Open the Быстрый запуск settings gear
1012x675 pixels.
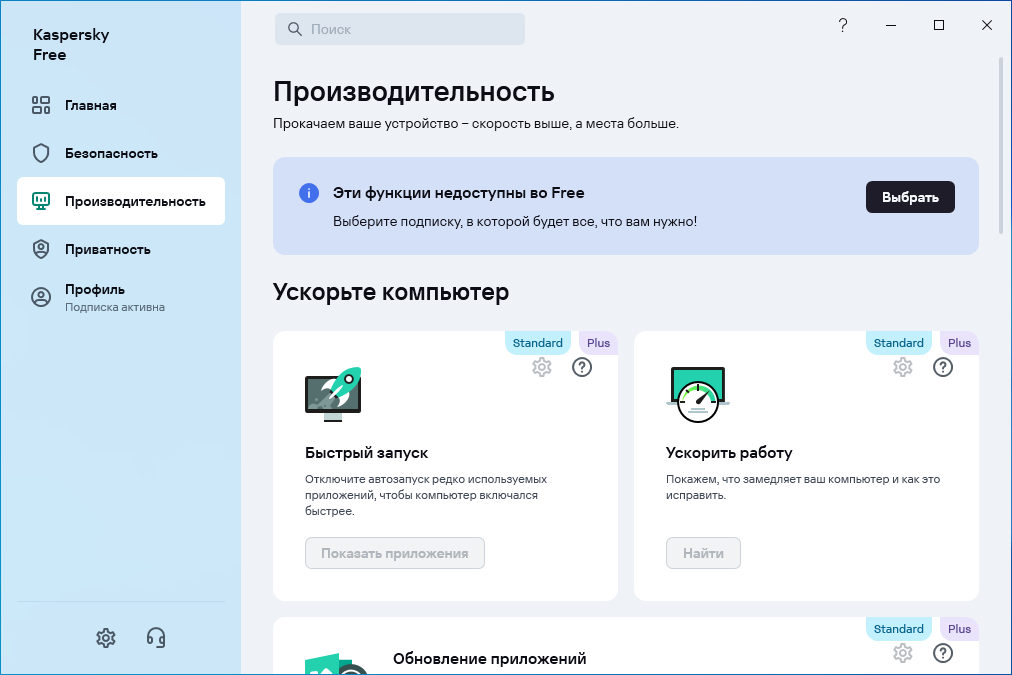(541, 367)
